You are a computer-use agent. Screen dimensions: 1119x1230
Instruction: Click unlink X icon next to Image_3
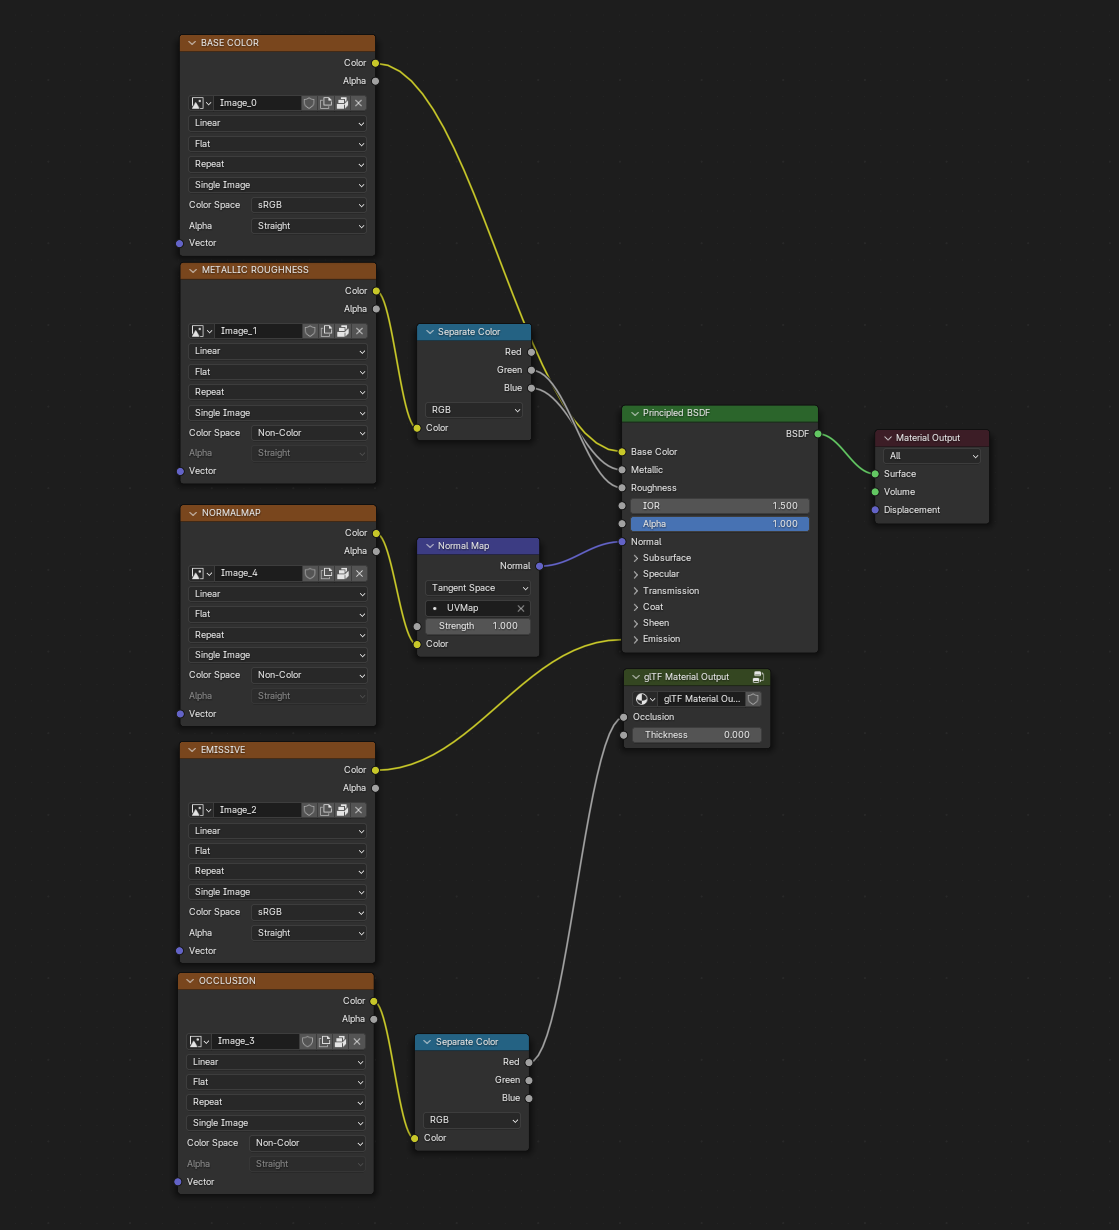click(356, 1041)
